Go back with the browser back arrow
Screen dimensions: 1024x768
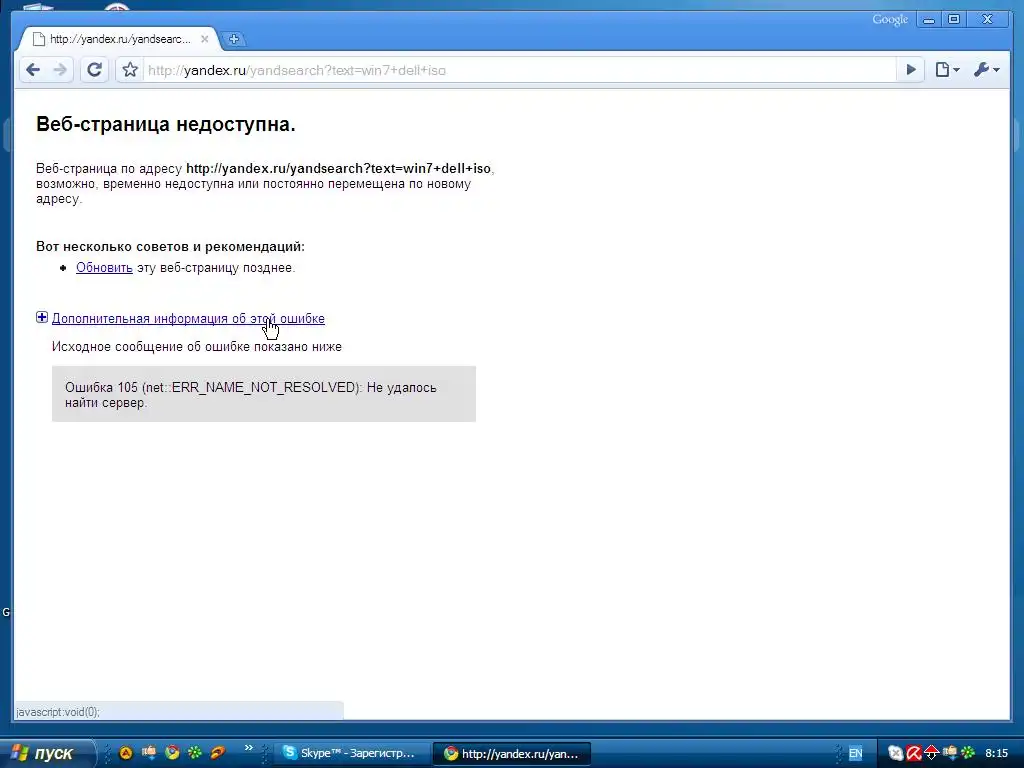(x=33, y=70)
